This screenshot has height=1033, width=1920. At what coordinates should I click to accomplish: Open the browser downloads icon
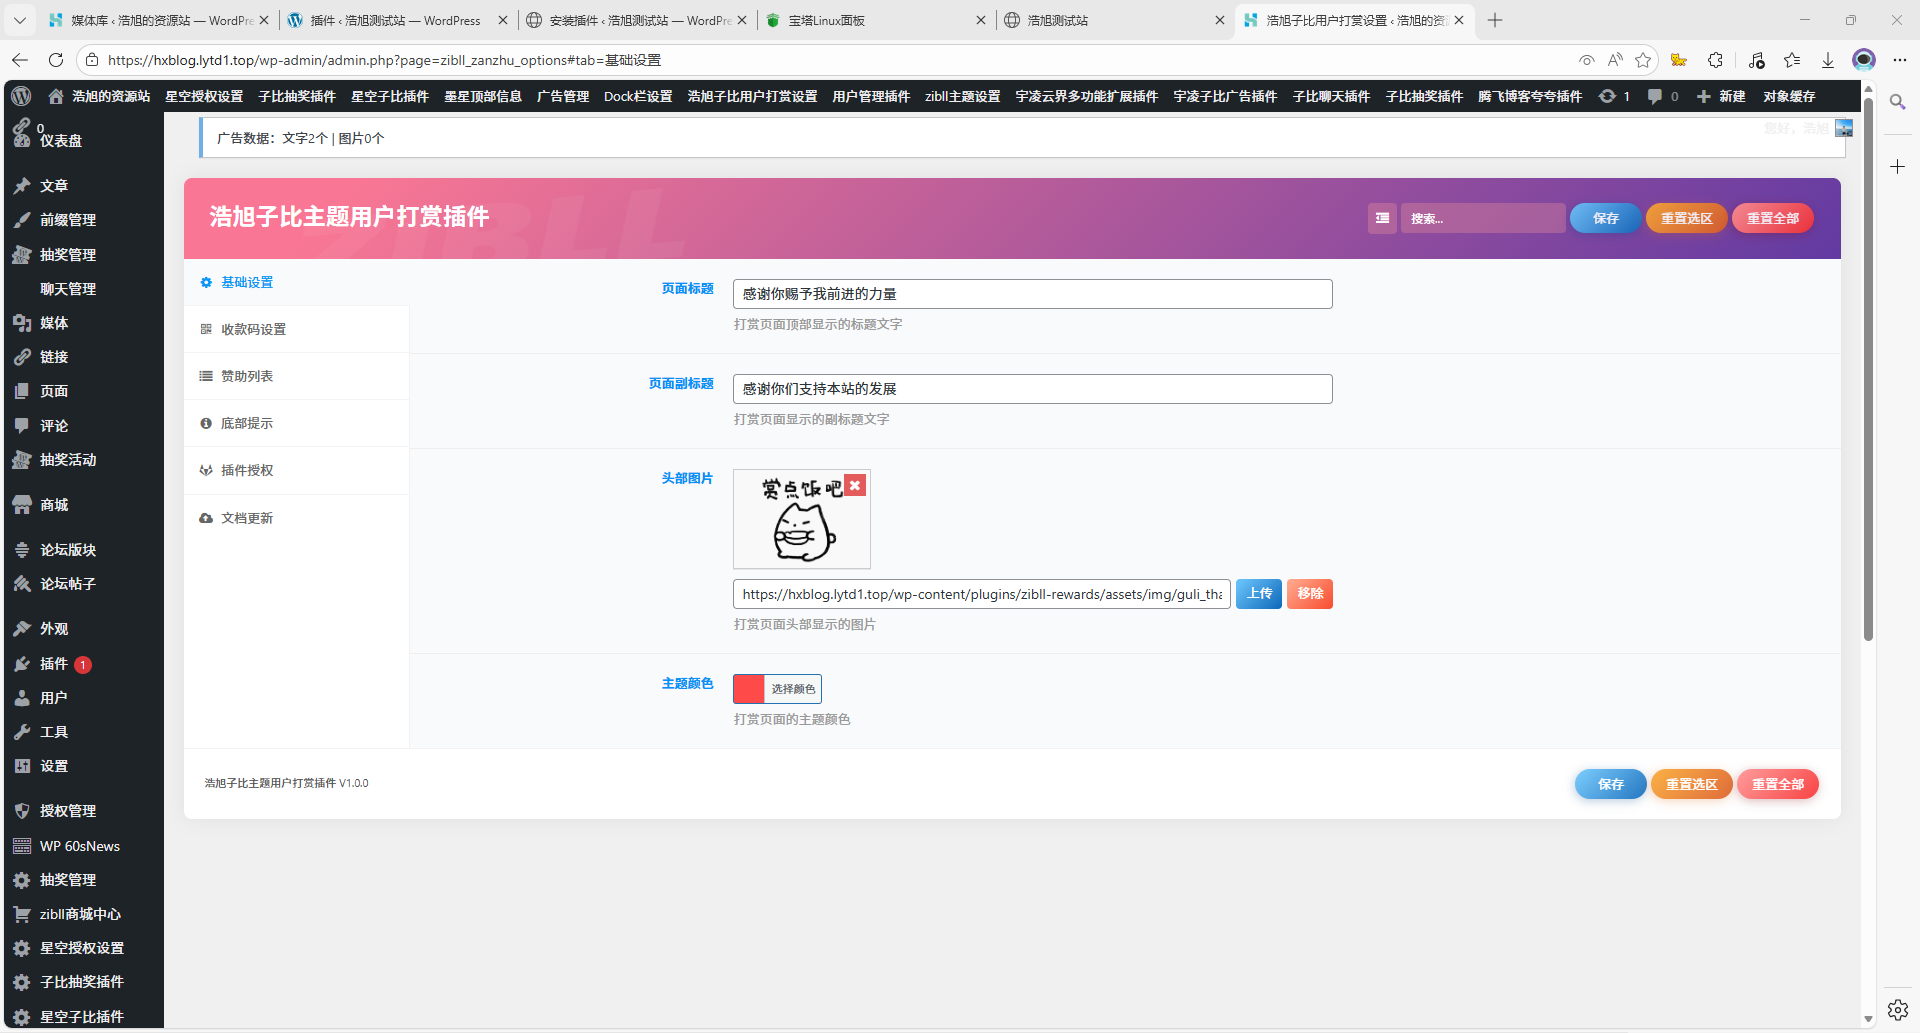coord(1828,60)
